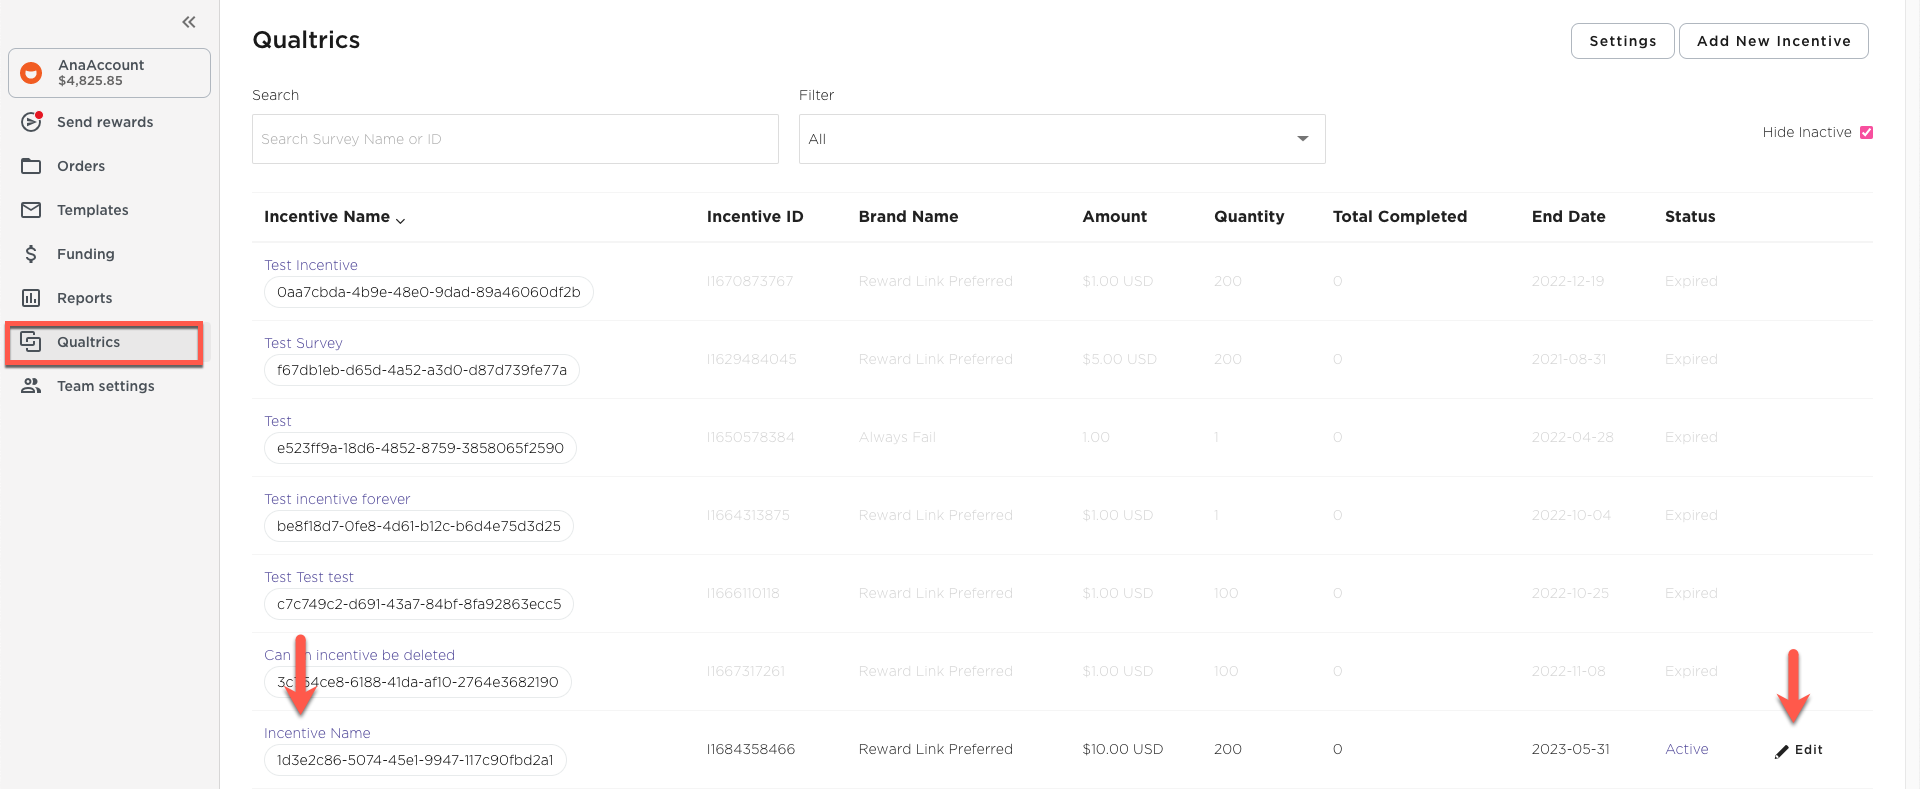Viewport: 1920px width, 789px height.
Task: Click incentive ID I1670873767
Action: [x=750, y=281]
